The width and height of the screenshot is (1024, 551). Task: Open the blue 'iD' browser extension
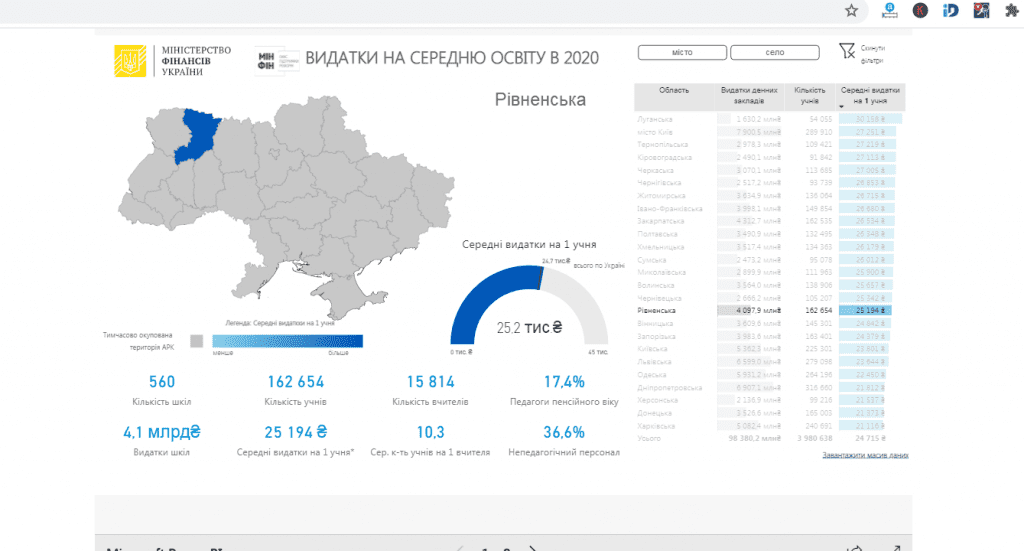pyautogui.click(x=951, y=11)
